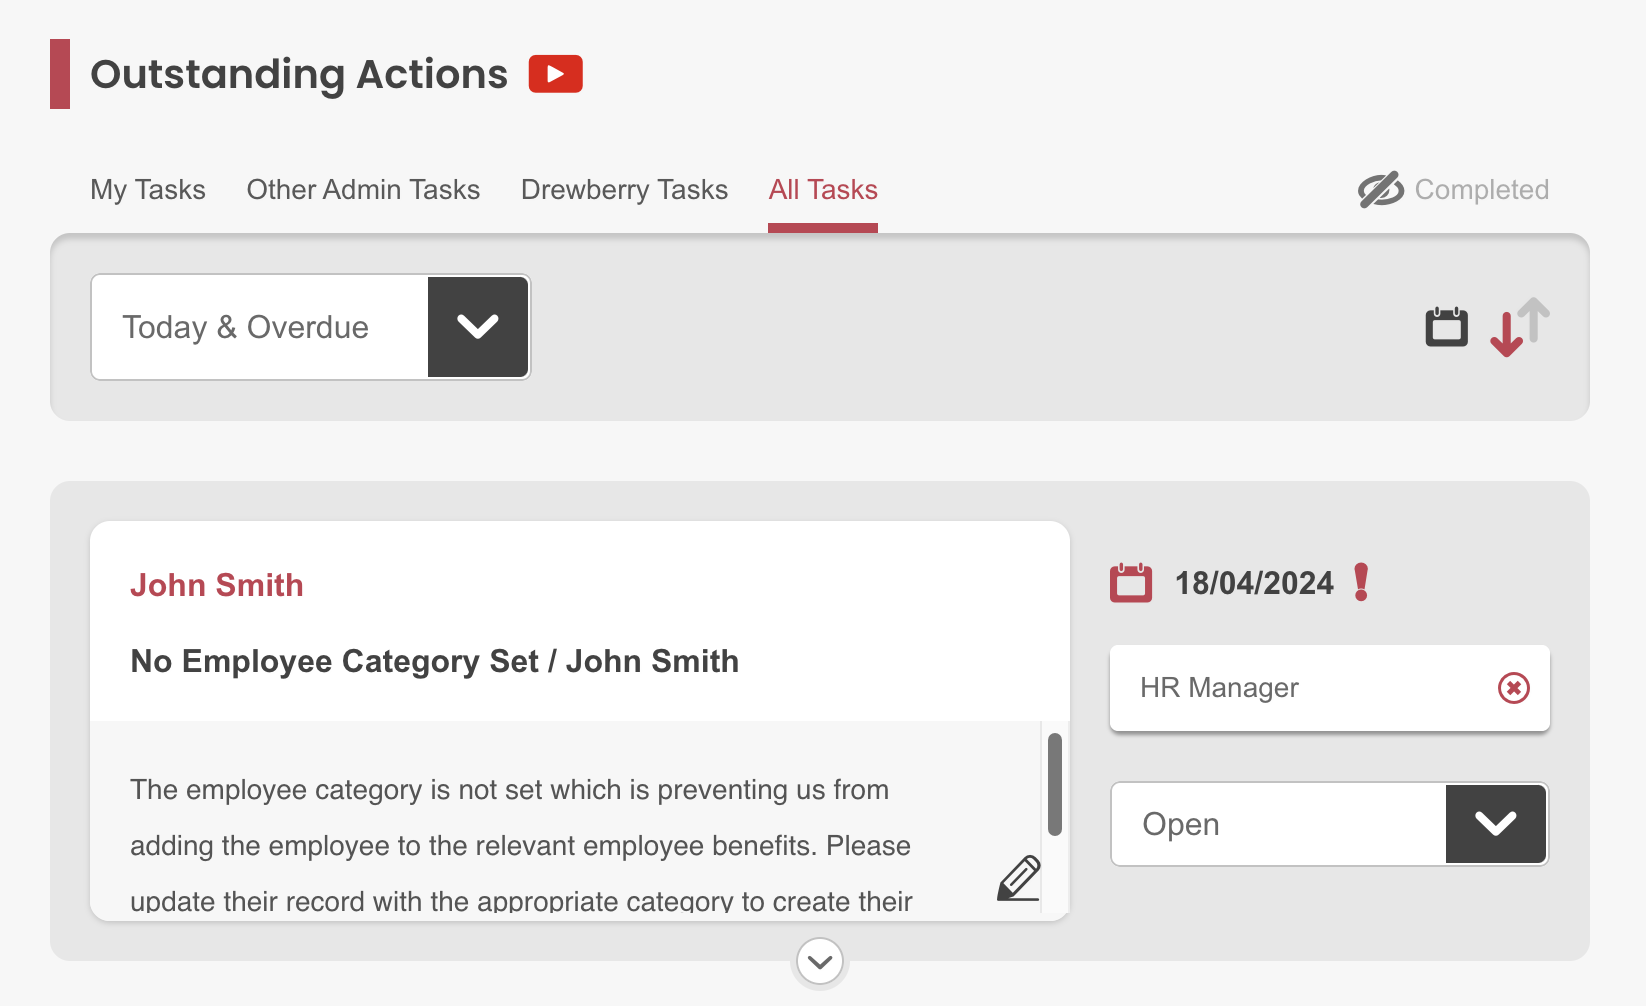Image resolution: width=1646 pixels, height=1006 pixels.
Task: Open John Smith employee link
Action: [217, 585]
